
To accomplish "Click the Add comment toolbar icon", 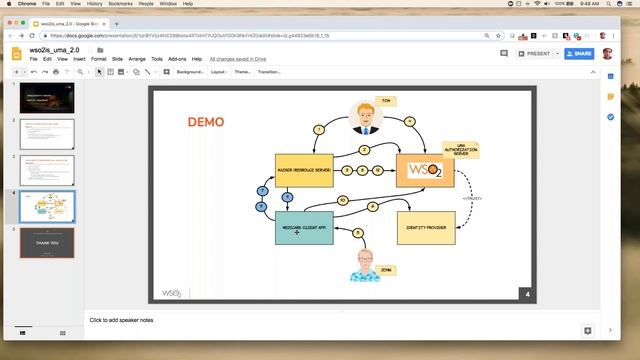I will 167,72.
